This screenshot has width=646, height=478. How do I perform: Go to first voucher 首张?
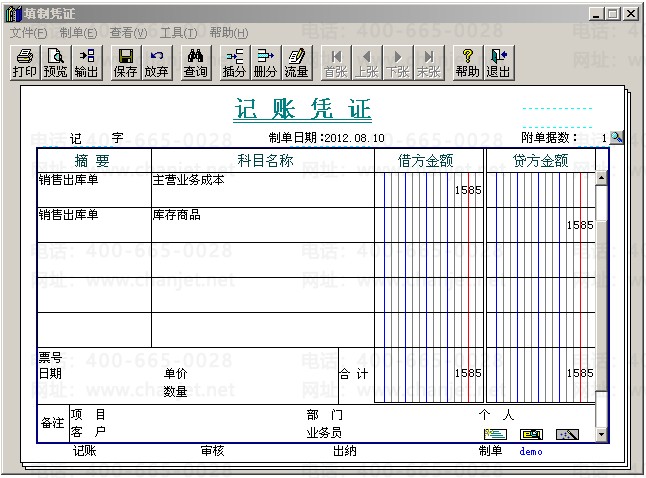336,63
